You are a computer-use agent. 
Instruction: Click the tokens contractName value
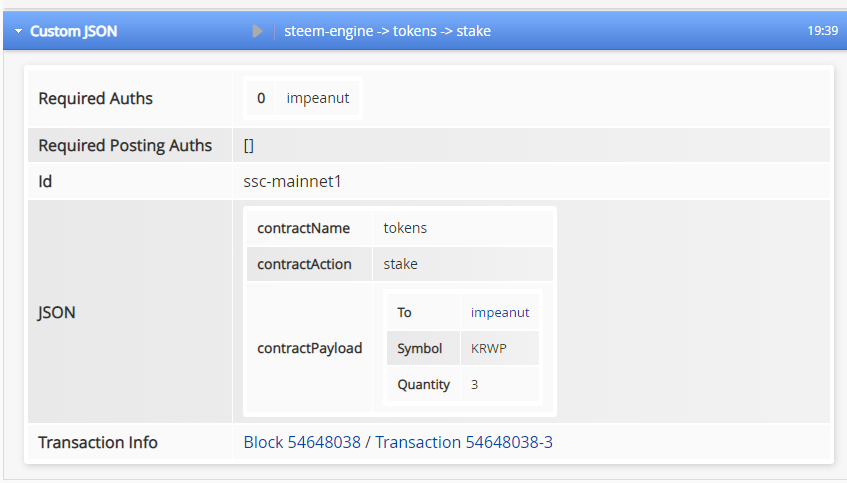405,229
